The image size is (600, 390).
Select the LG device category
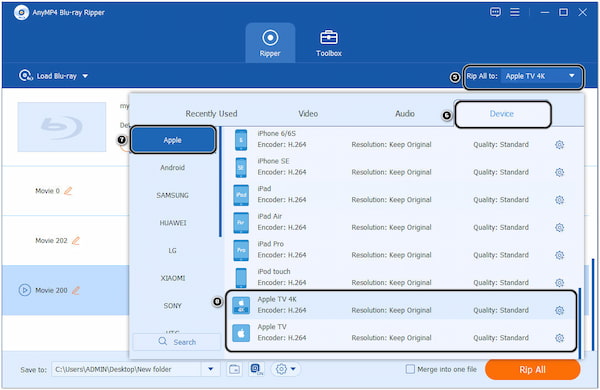(173, 251)
